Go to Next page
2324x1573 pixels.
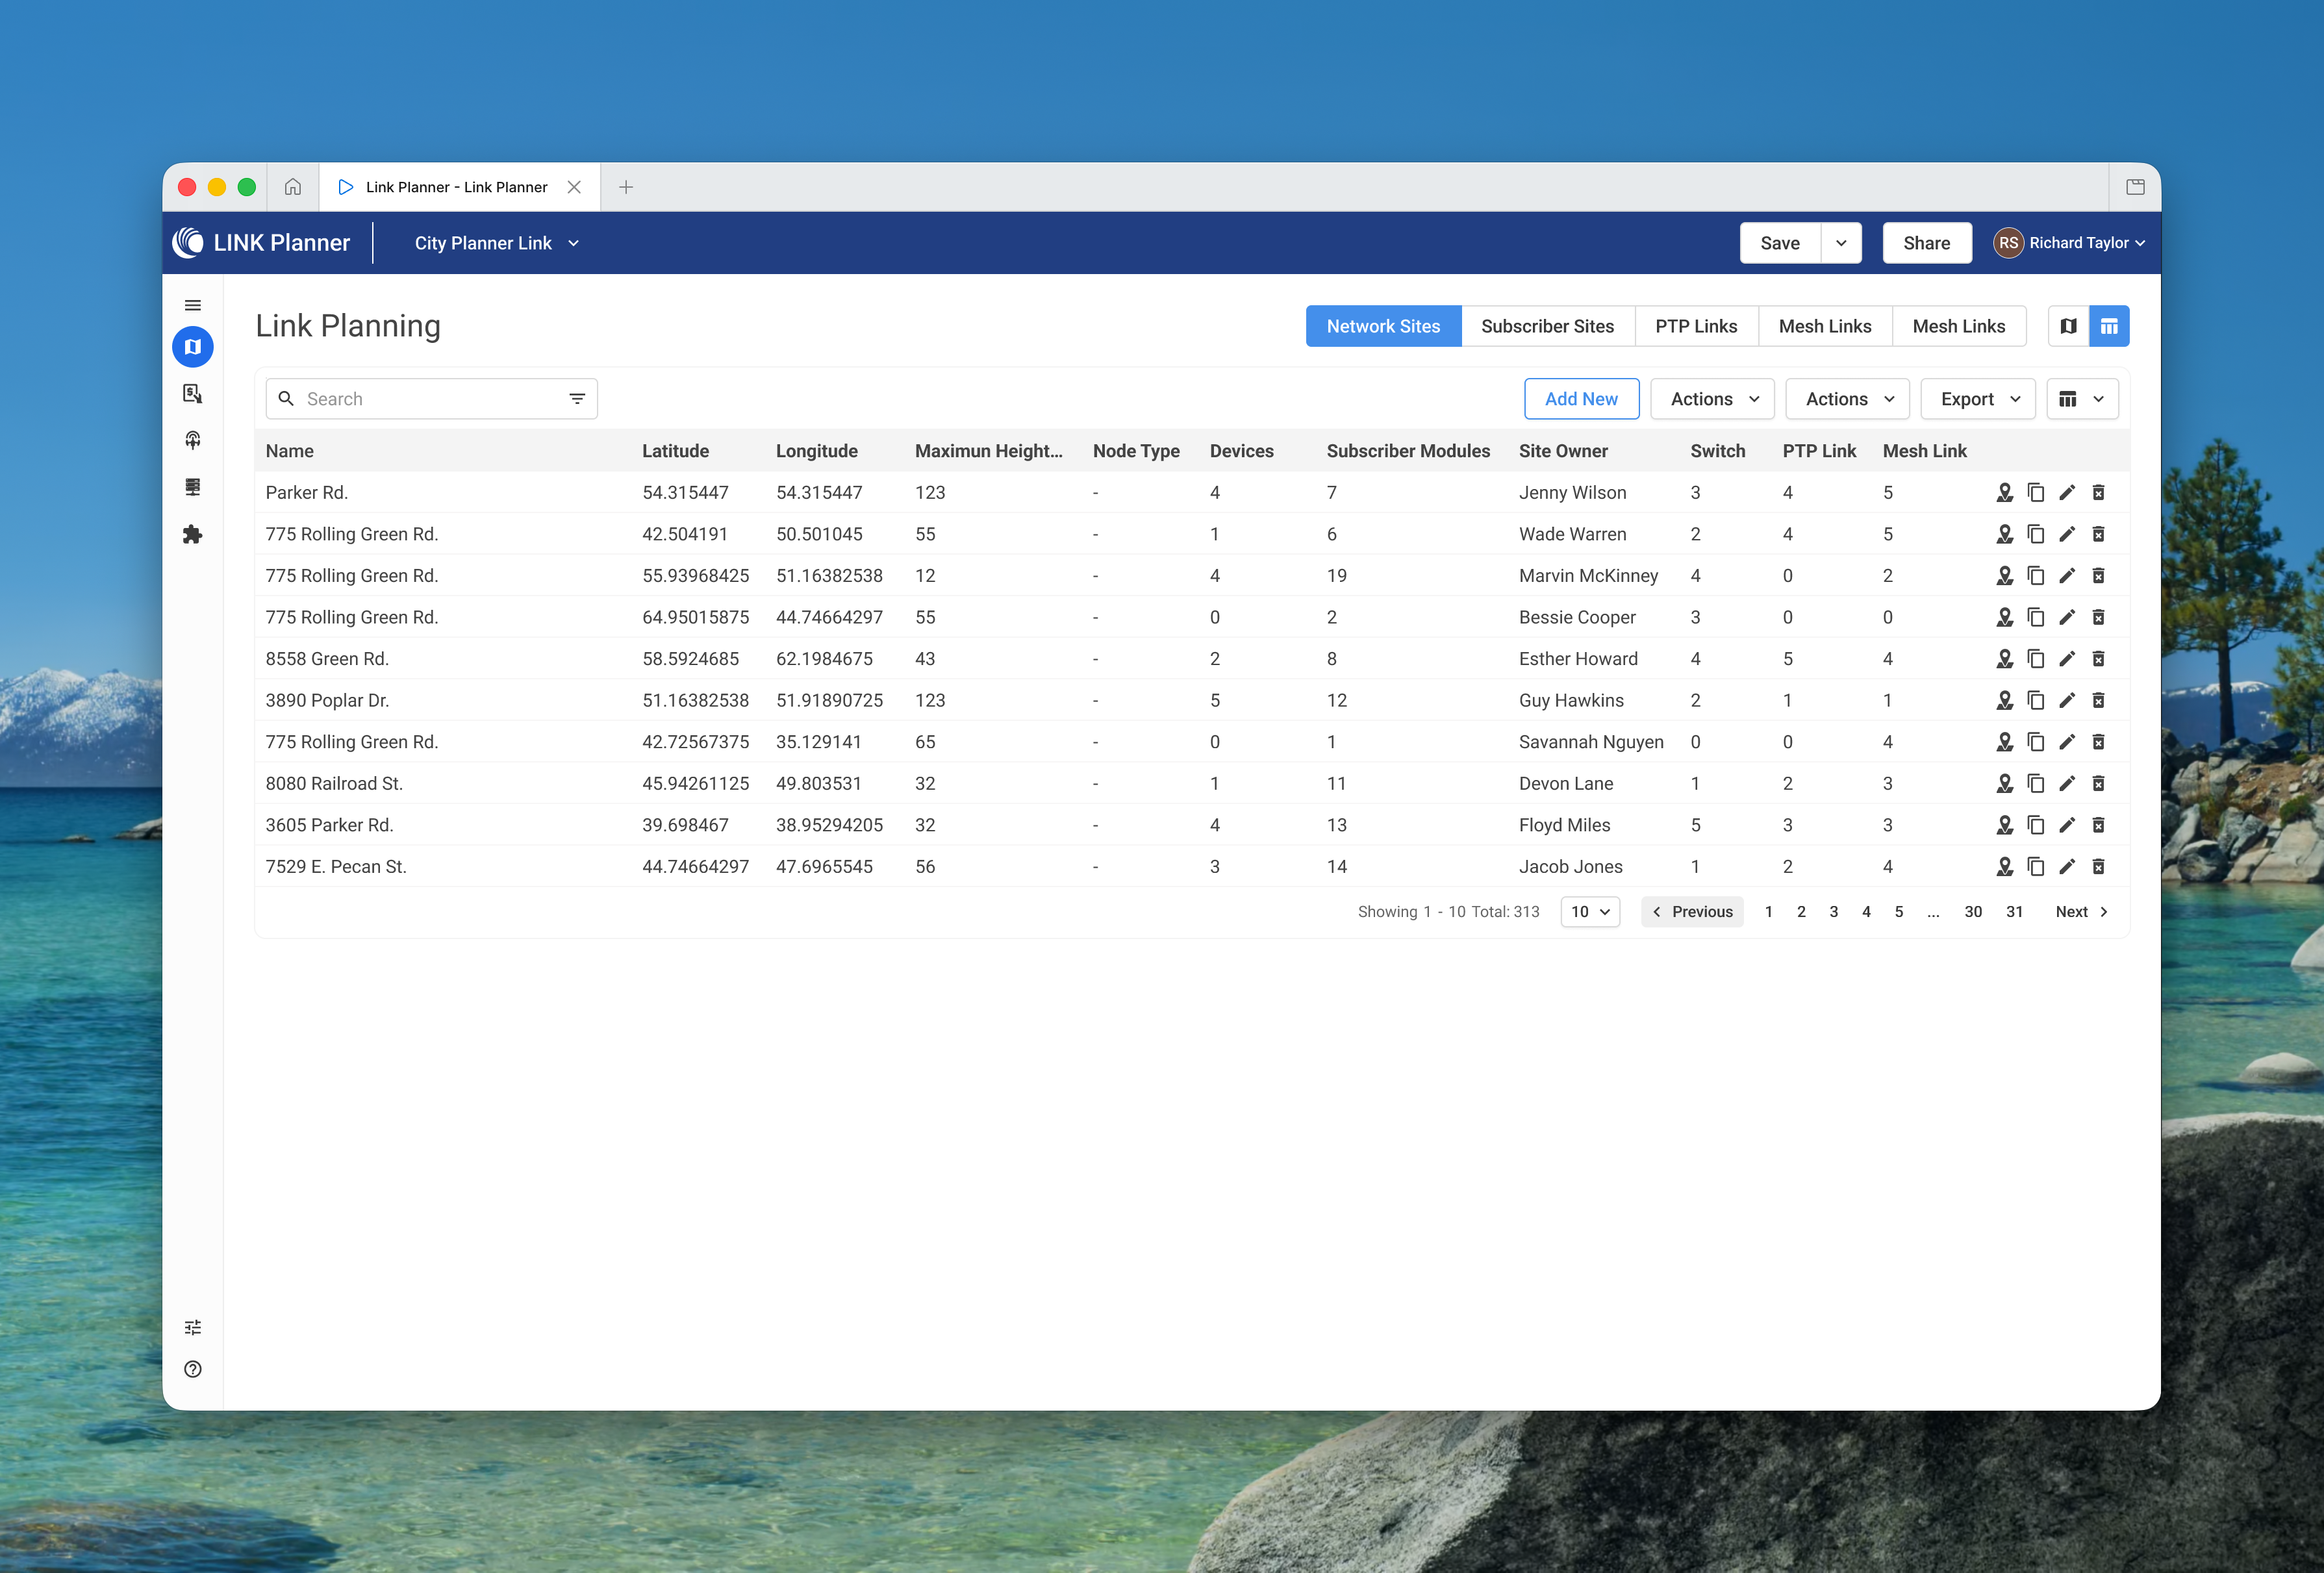[2082, 912]
